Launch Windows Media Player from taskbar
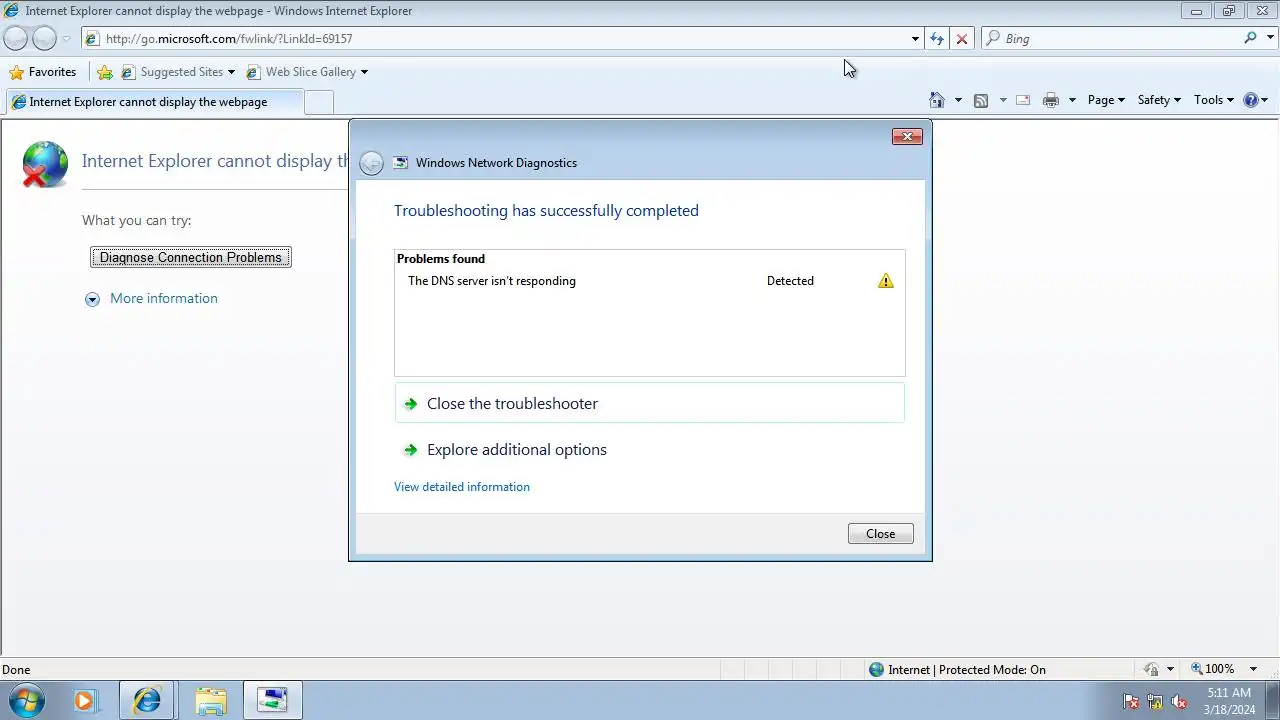This screenshot has width=1280, height=720. click(85, 701)
